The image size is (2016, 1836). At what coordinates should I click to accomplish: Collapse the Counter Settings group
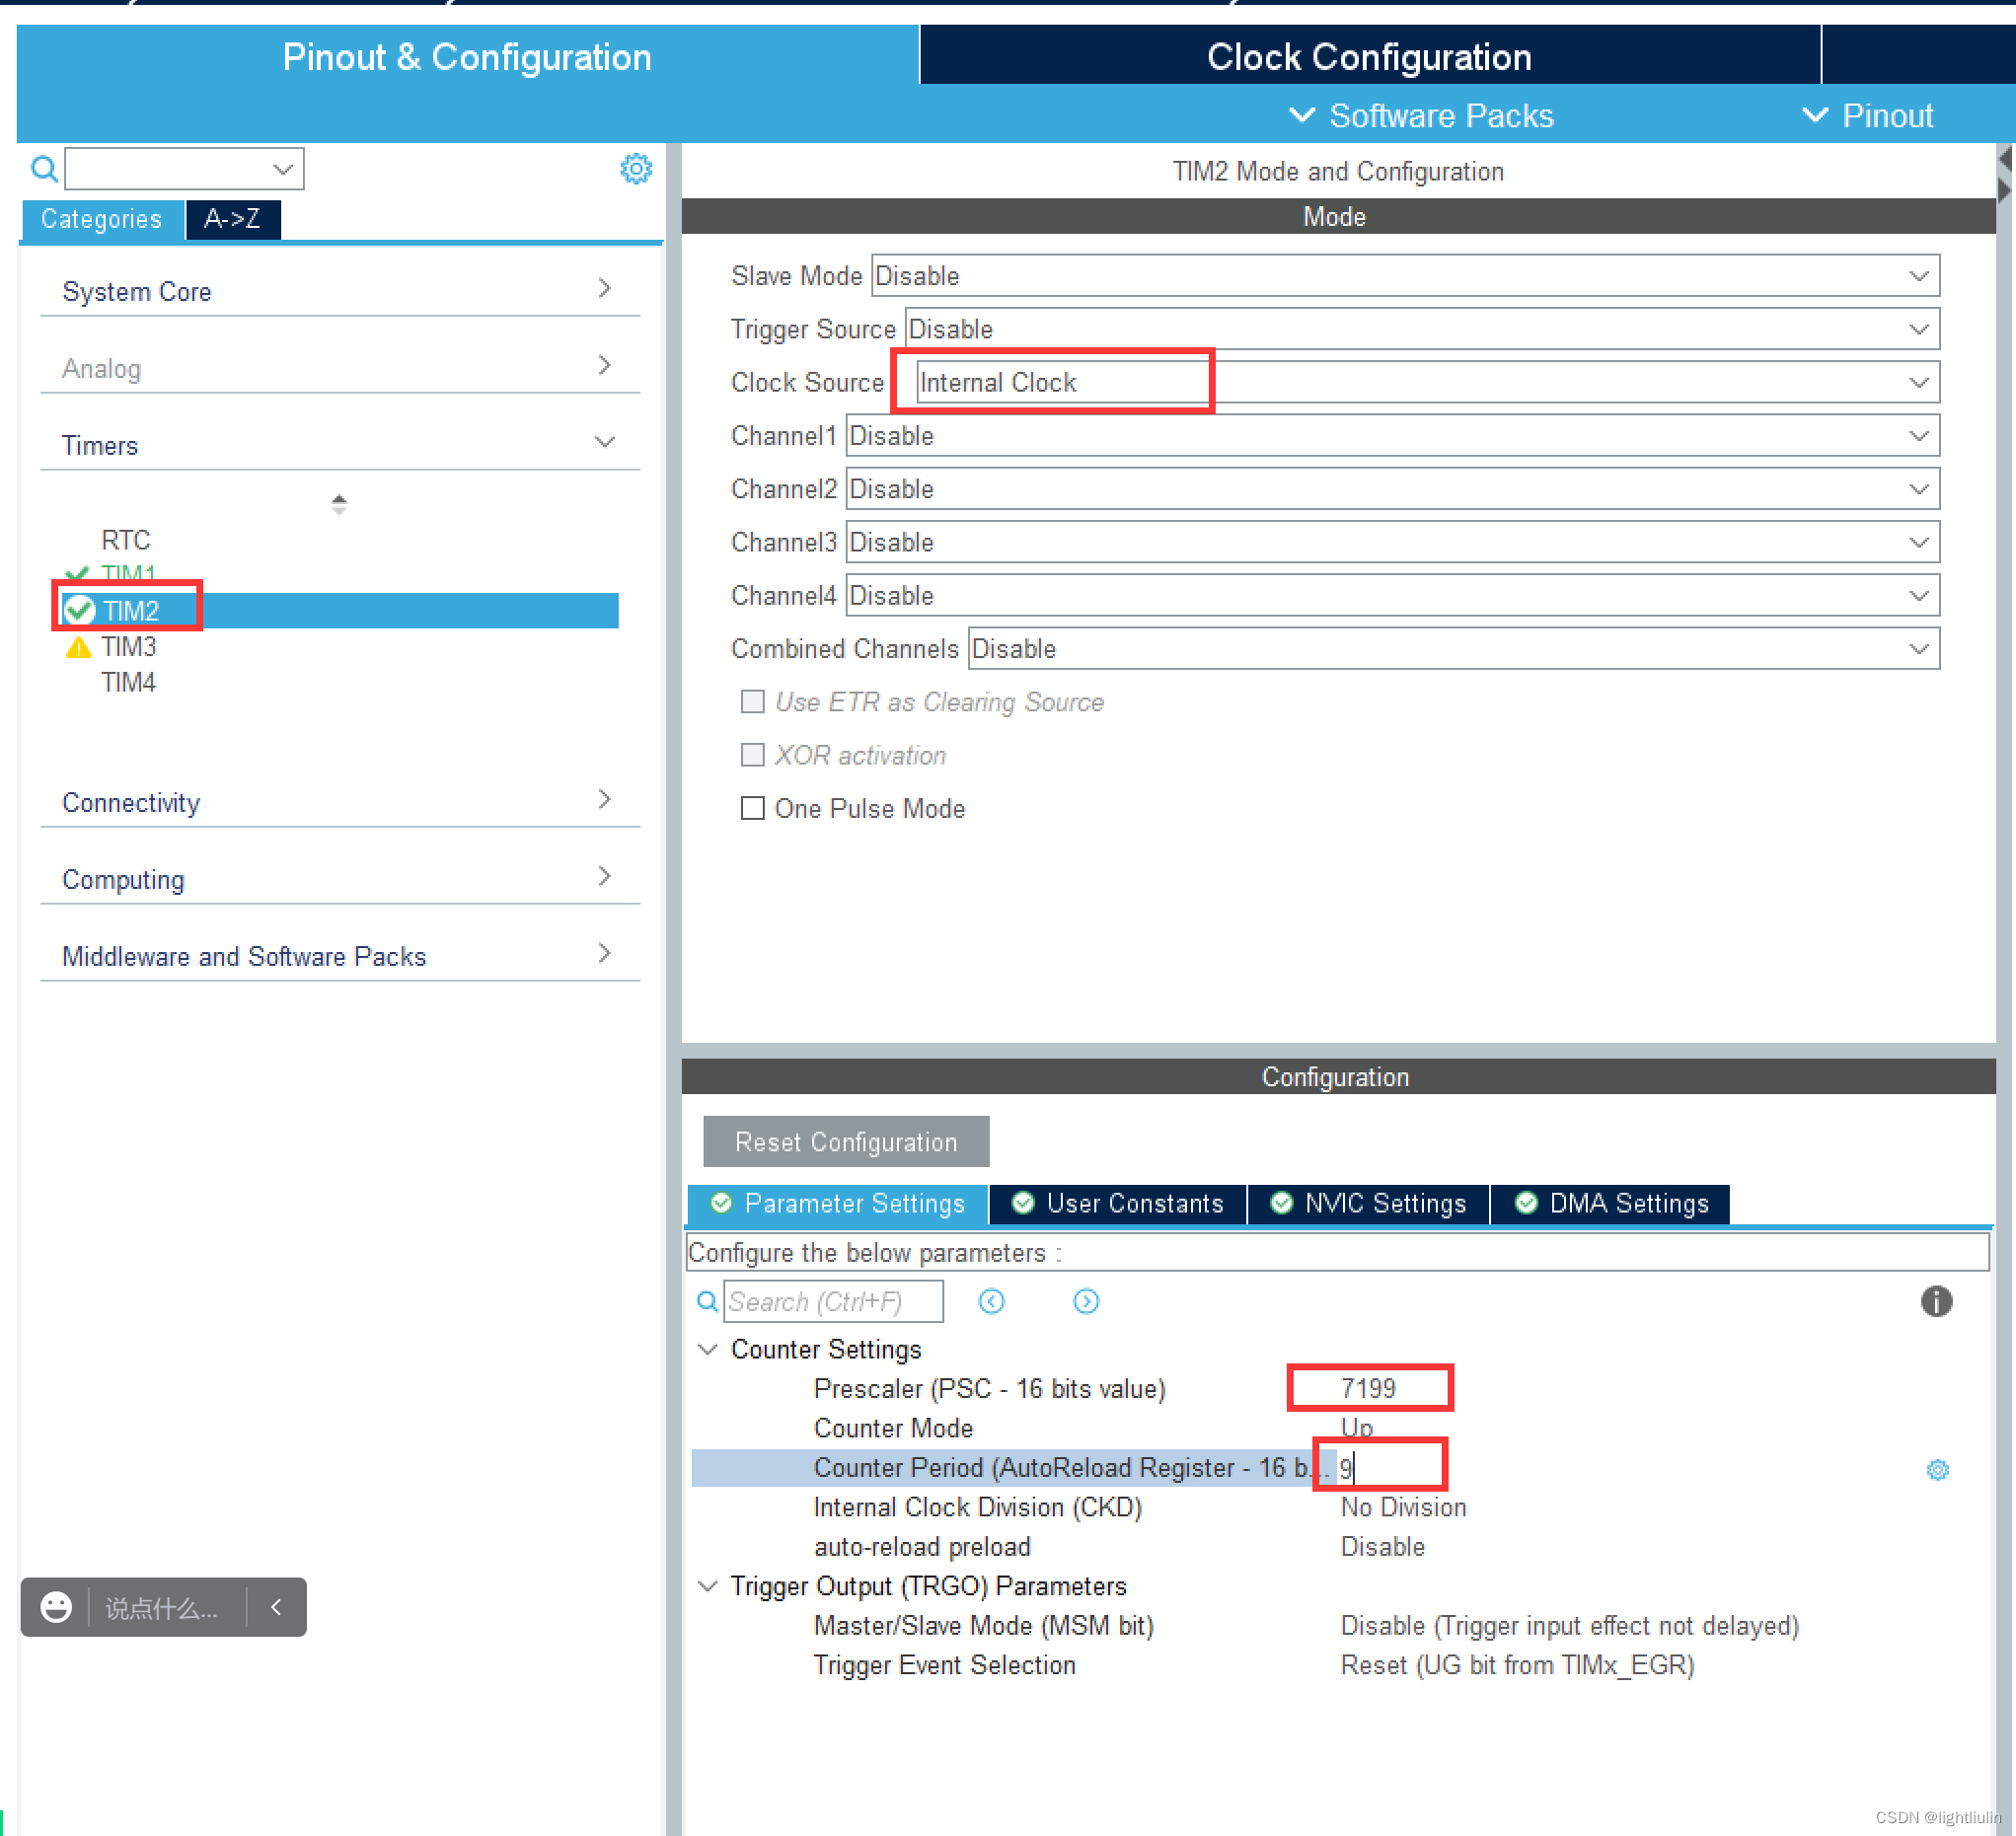[x=708, y=1349]
